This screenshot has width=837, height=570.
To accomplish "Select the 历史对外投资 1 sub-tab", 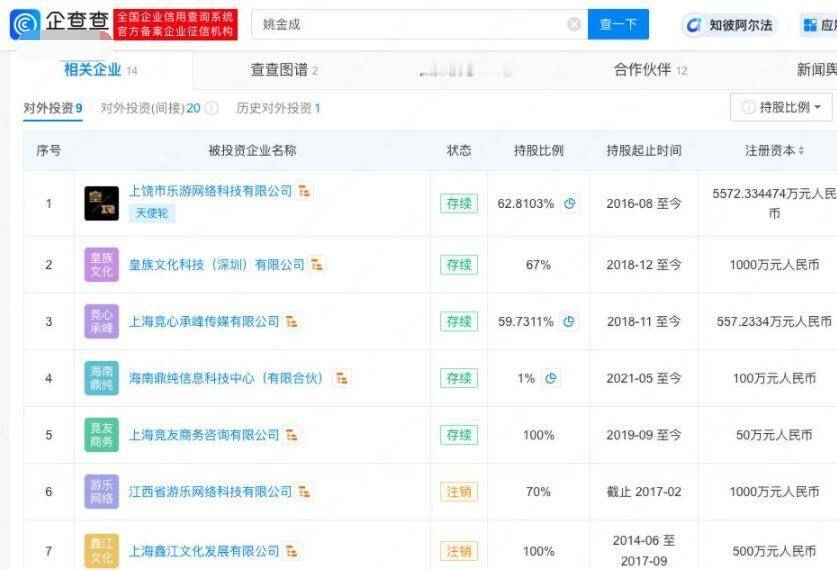I will click(278, 108).
